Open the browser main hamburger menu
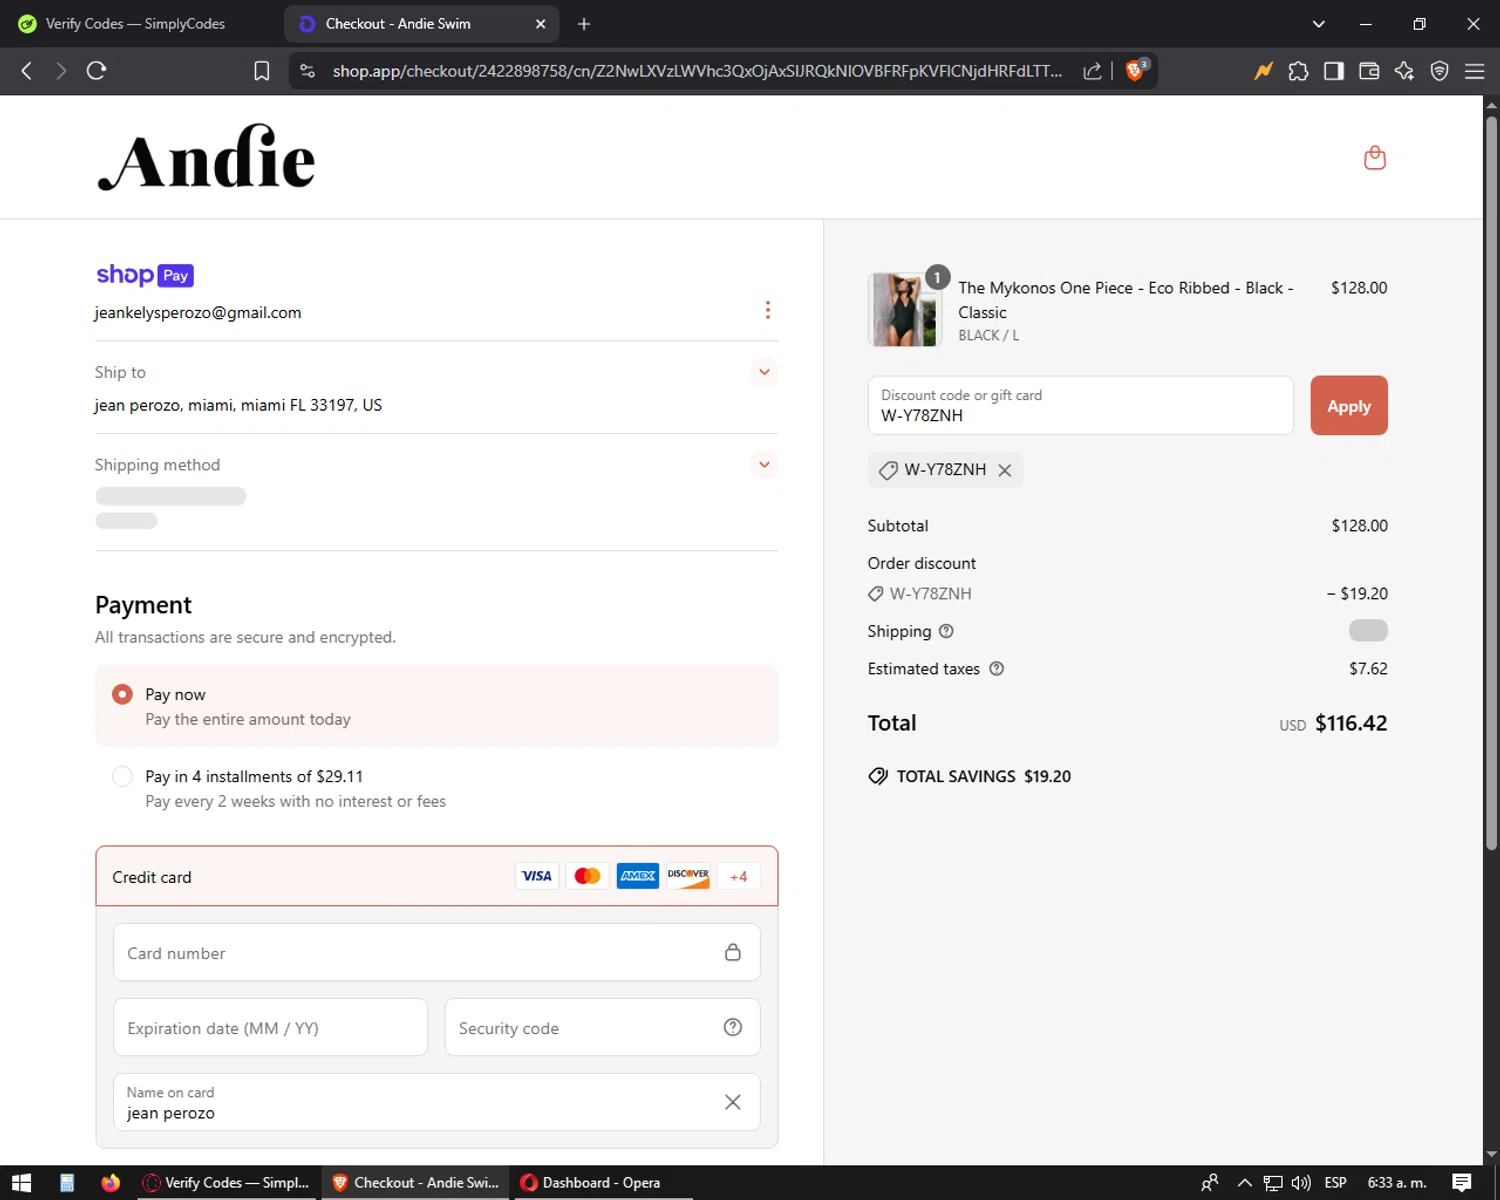The height and width of the screenshot is (1200, 1500). coord(1474,71)
